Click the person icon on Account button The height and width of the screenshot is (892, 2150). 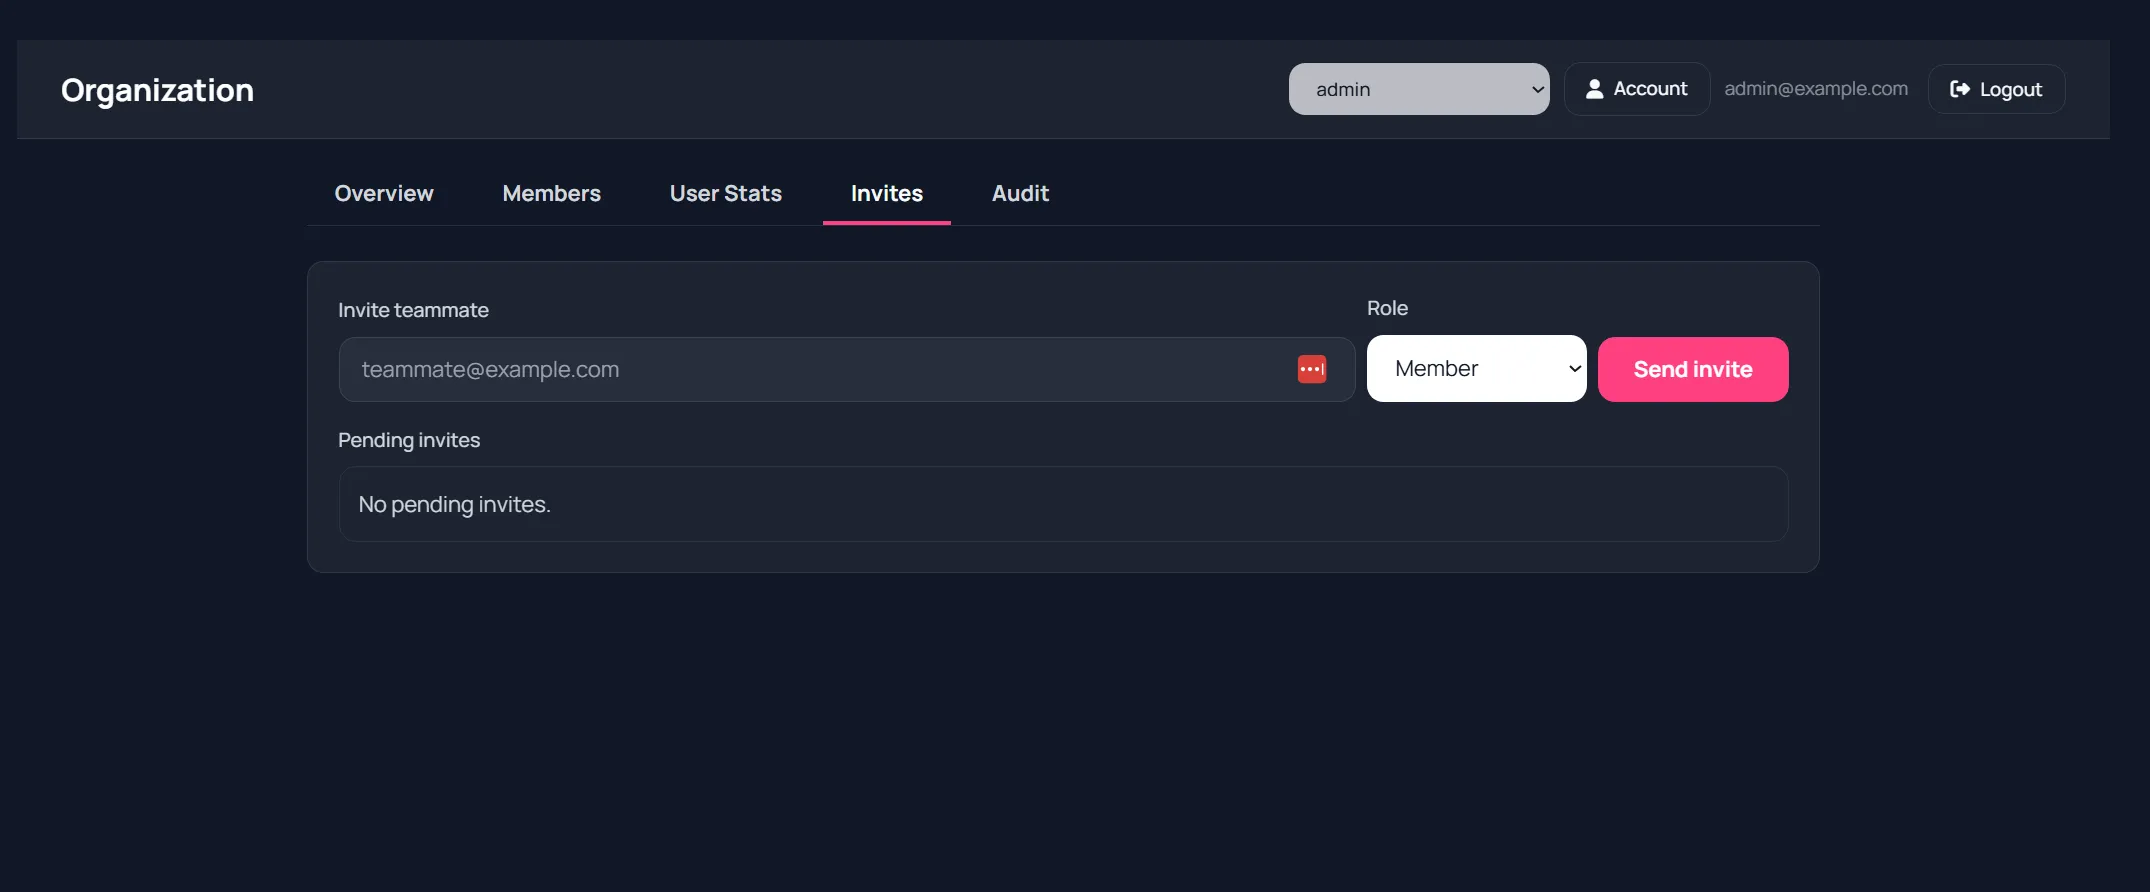pyautogui.click(x=1594, y=89)
